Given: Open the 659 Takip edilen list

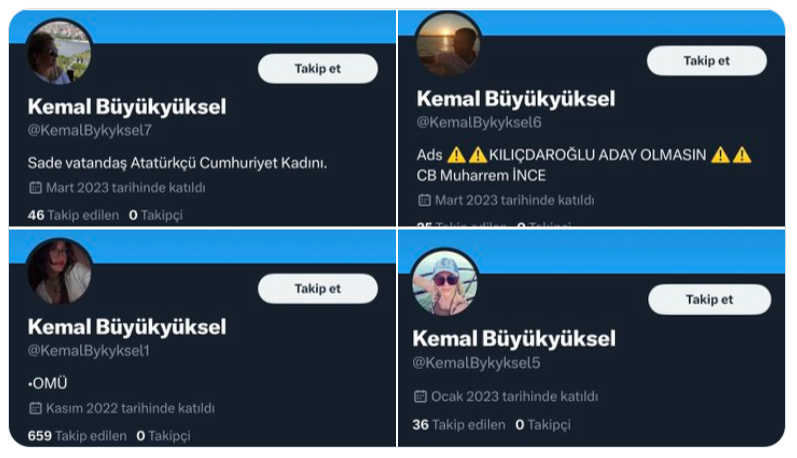Looking at the screenshot, I should 77,436.
